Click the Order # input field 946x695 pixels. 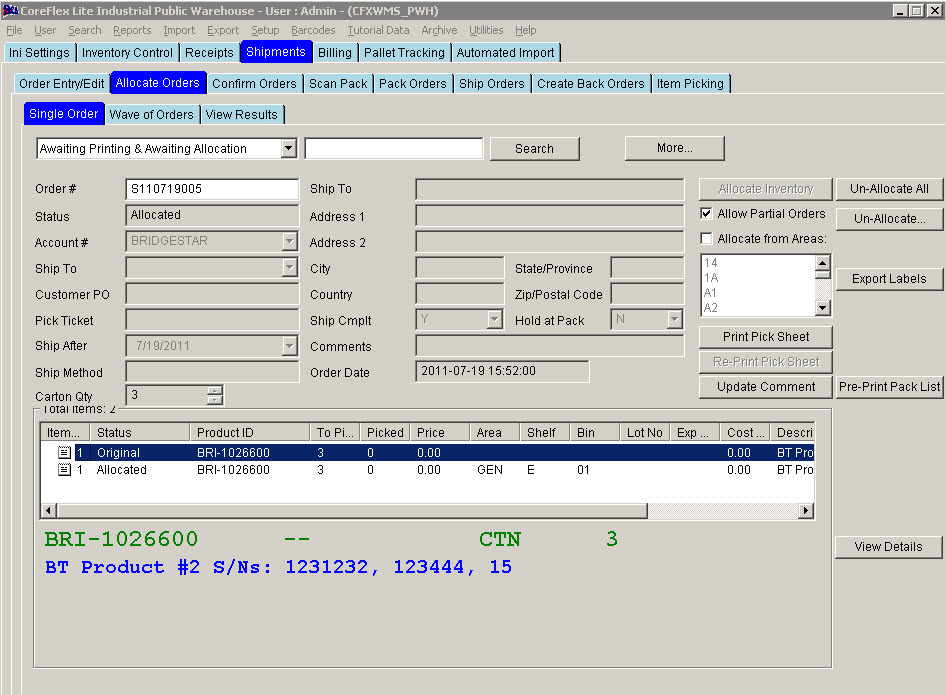[x=212, y=189]
